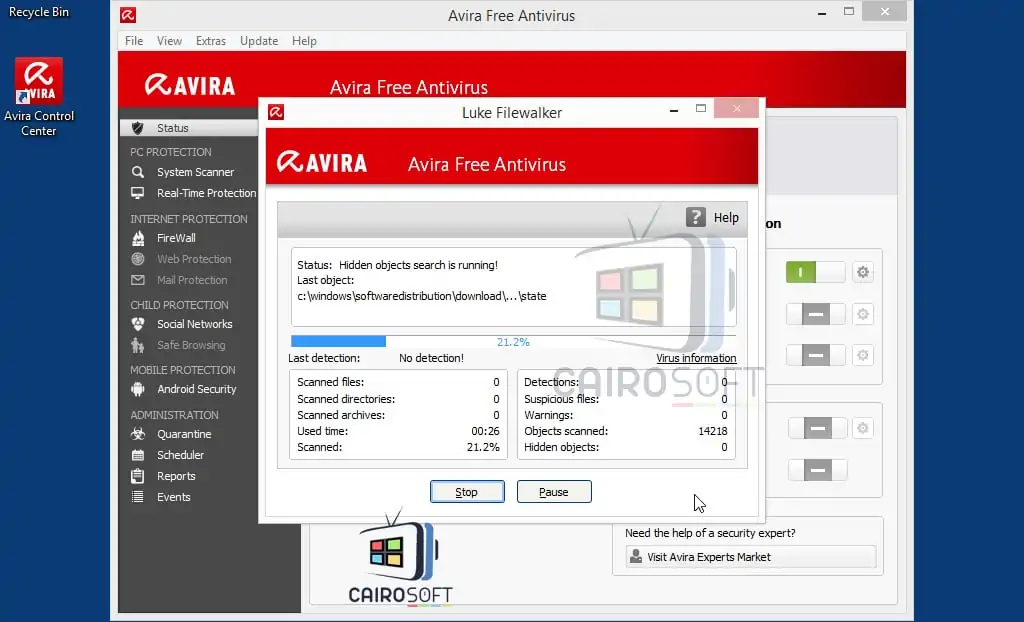The image size is (1024, 622).
Task: Stop the running scan
Action: pos(467,492)
